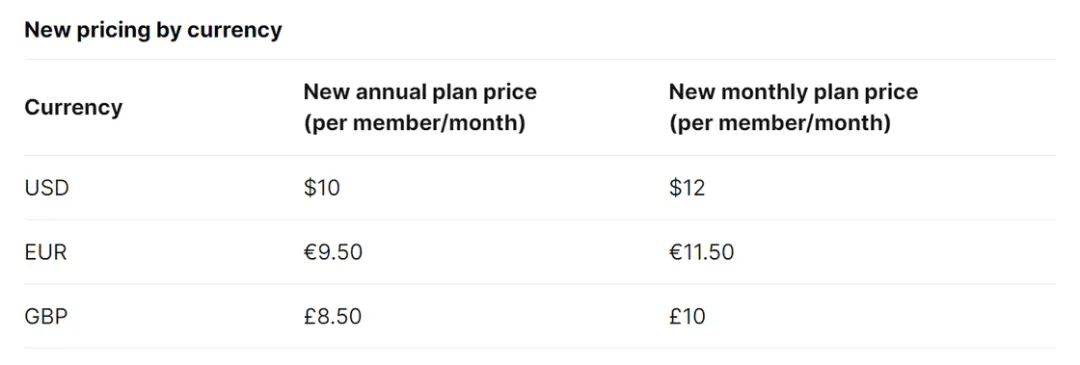Viewport: 1080px width, 365px height.
Task: Click the $10 annual USD price
Action: click(322, 188)
